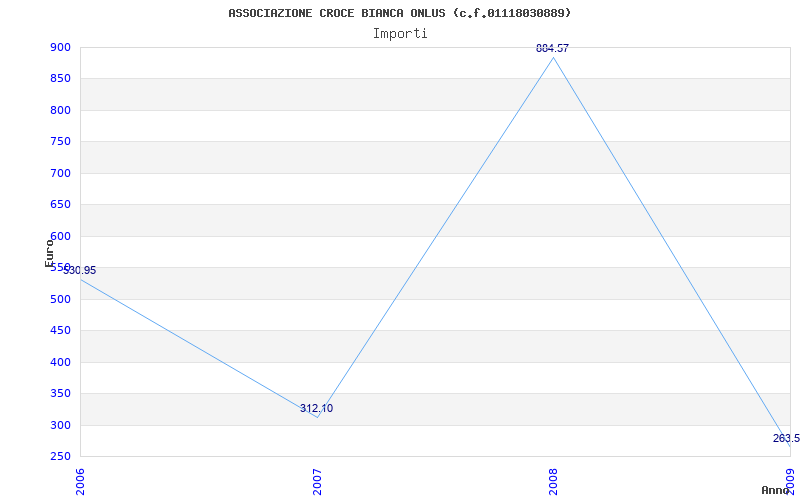Click the 2007 x-axis year label

pos(317,482)
